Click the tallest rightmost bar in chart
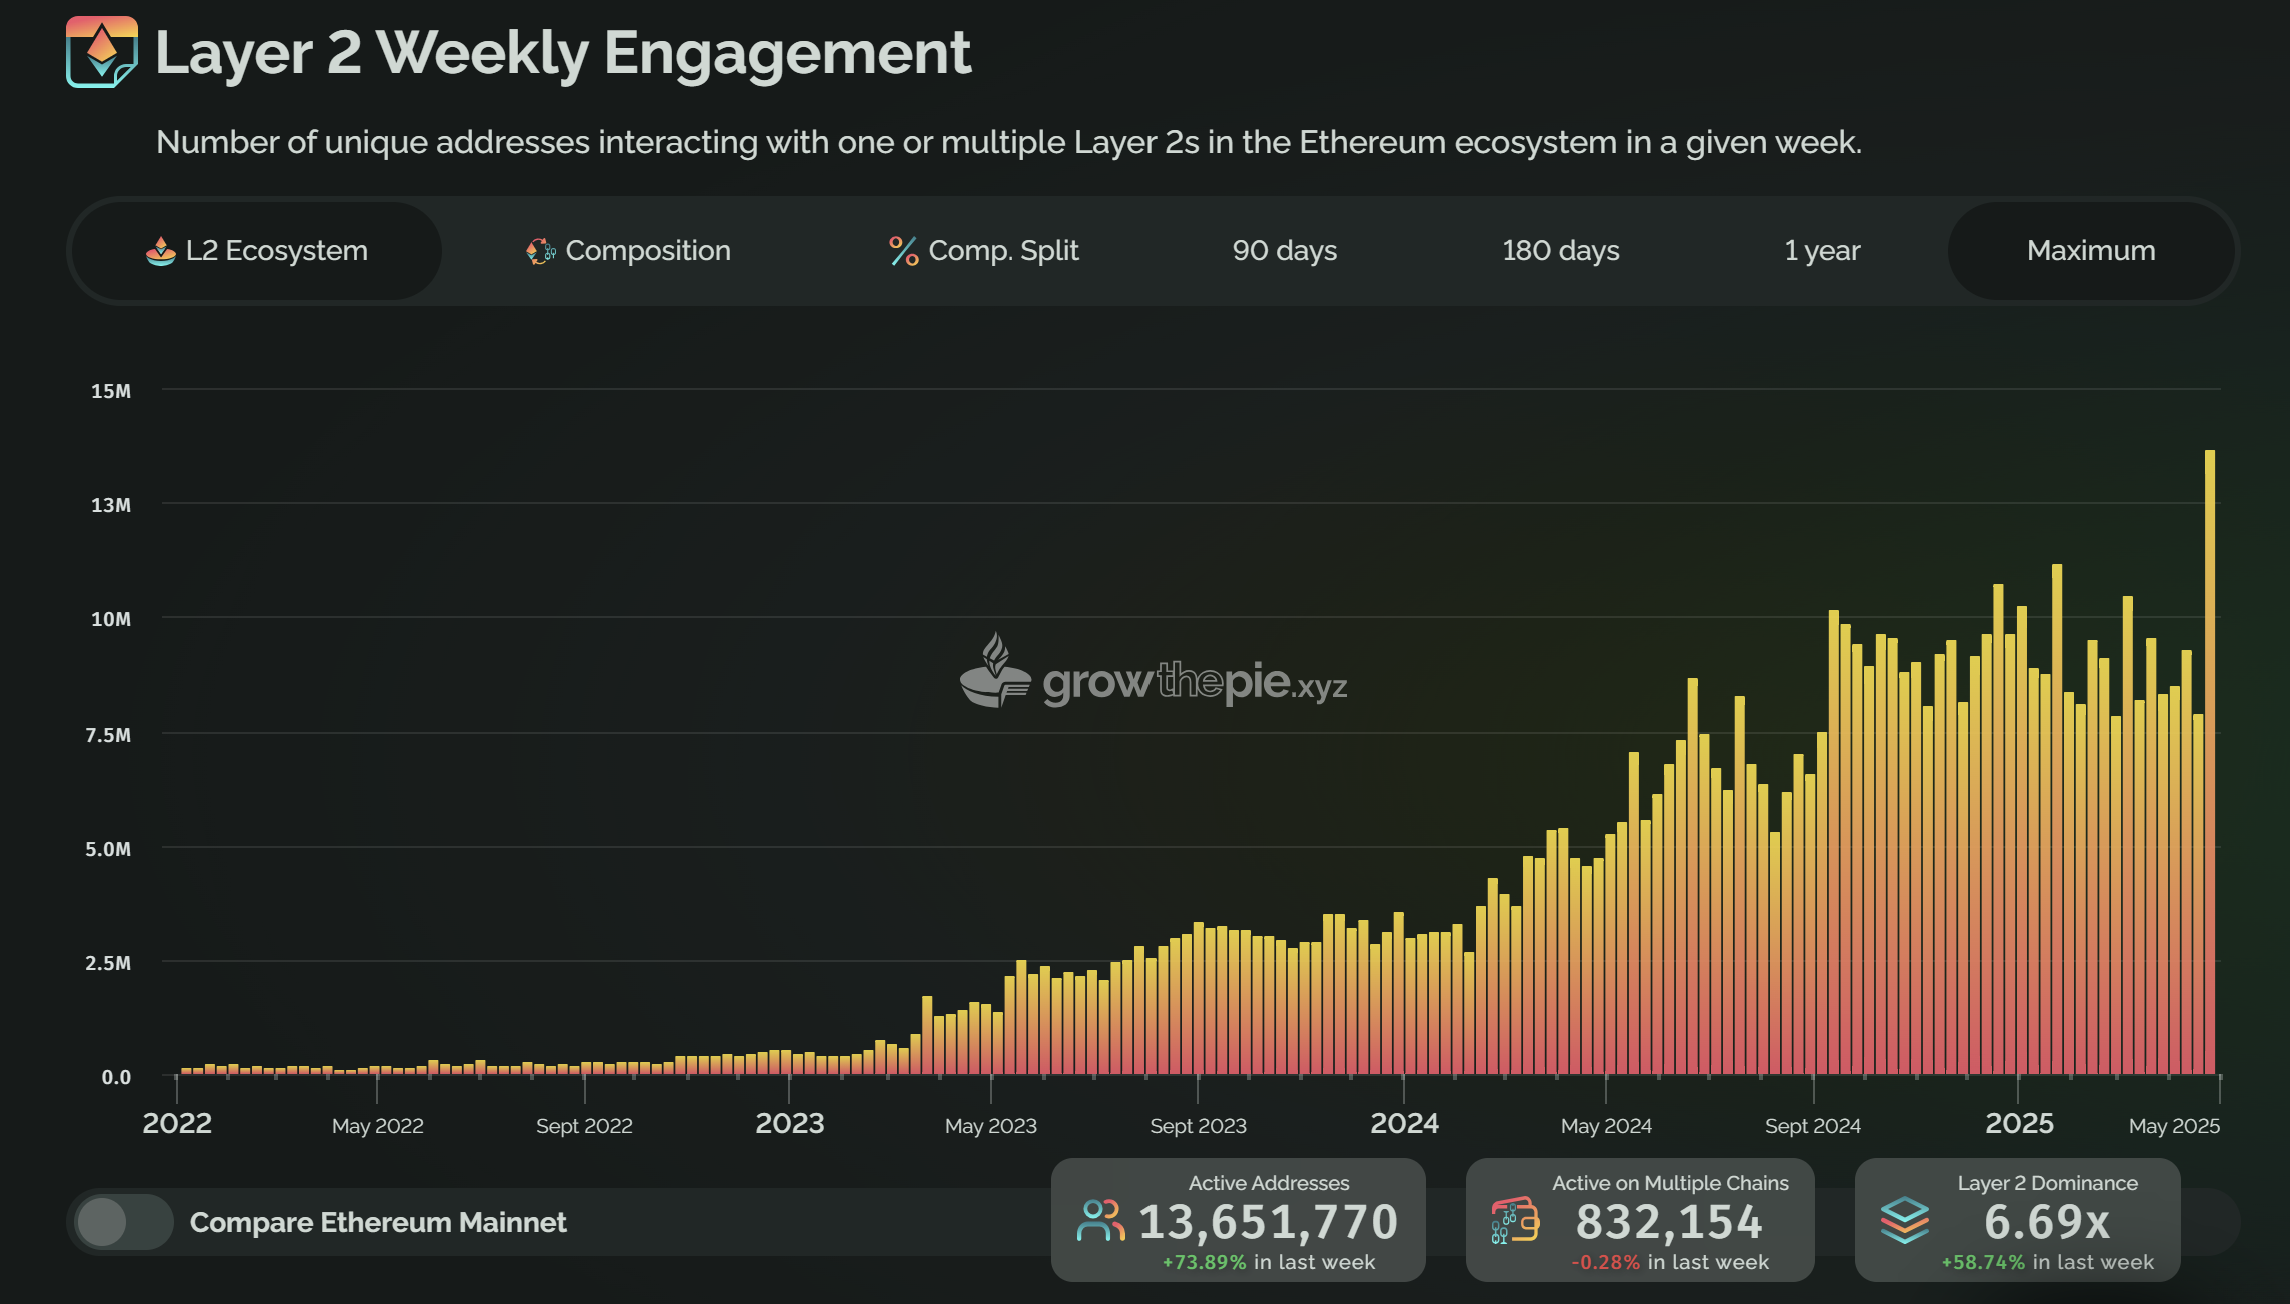 click(2209, 760)
